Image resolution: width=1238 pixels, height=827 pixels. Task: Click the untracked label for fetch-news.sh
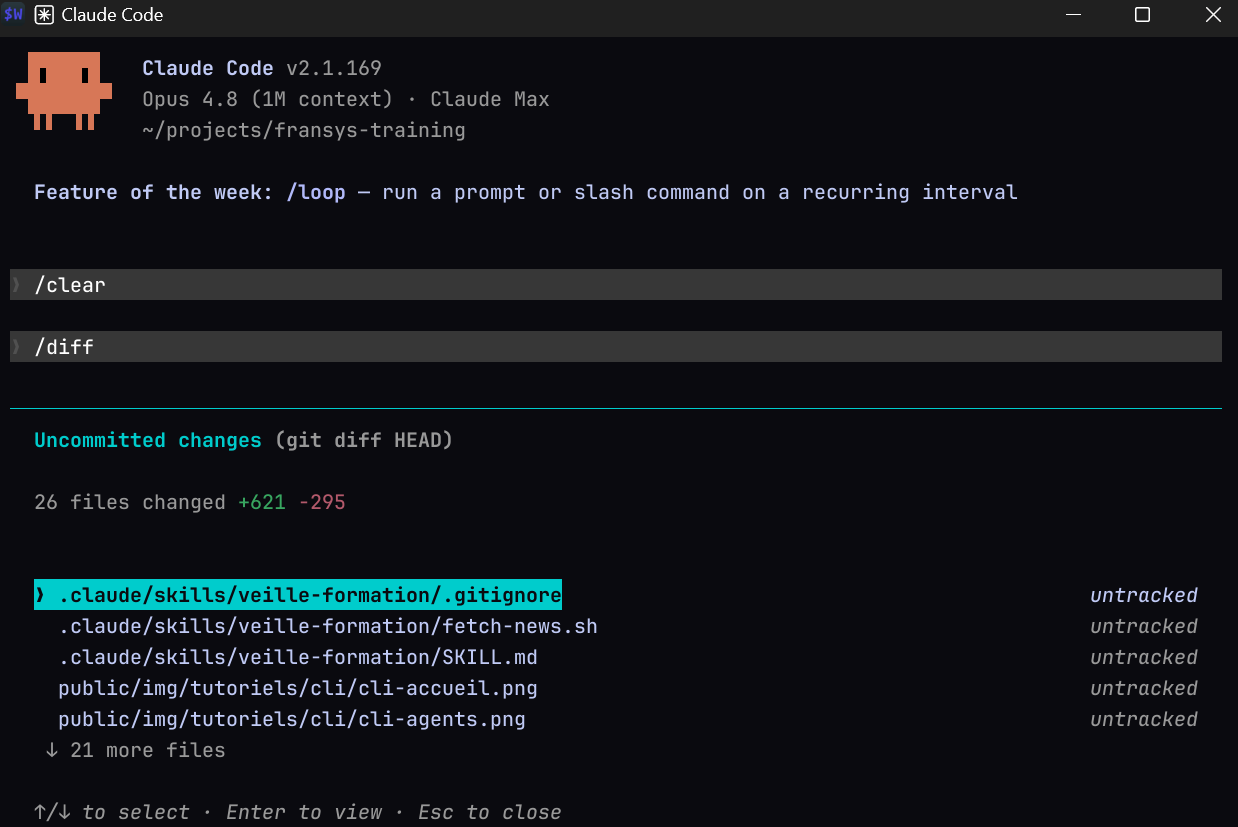tap(1144, 626)
